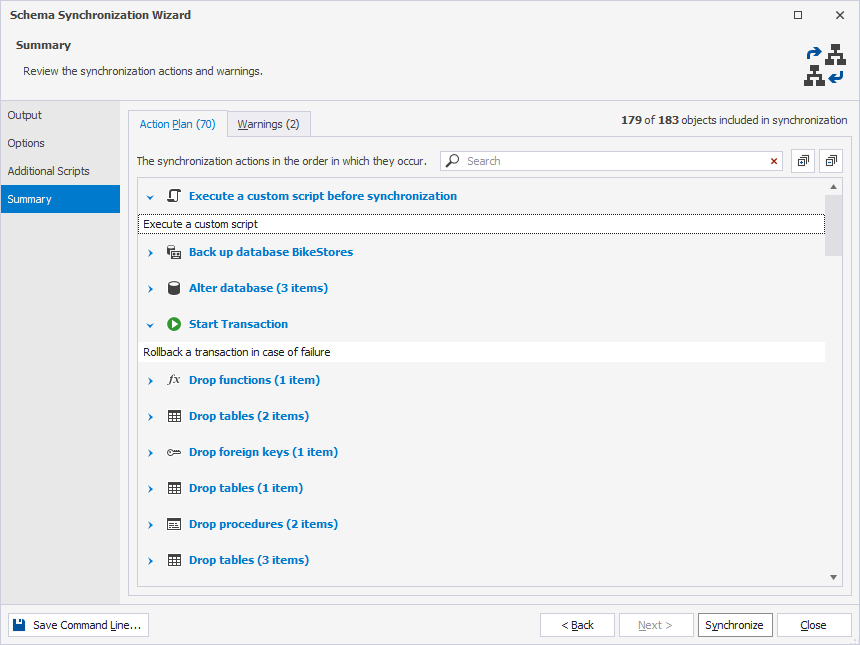The width and height of the screenshot is (860, 645).
Task: Click the green Start Transaction icon
Action: 174,324
